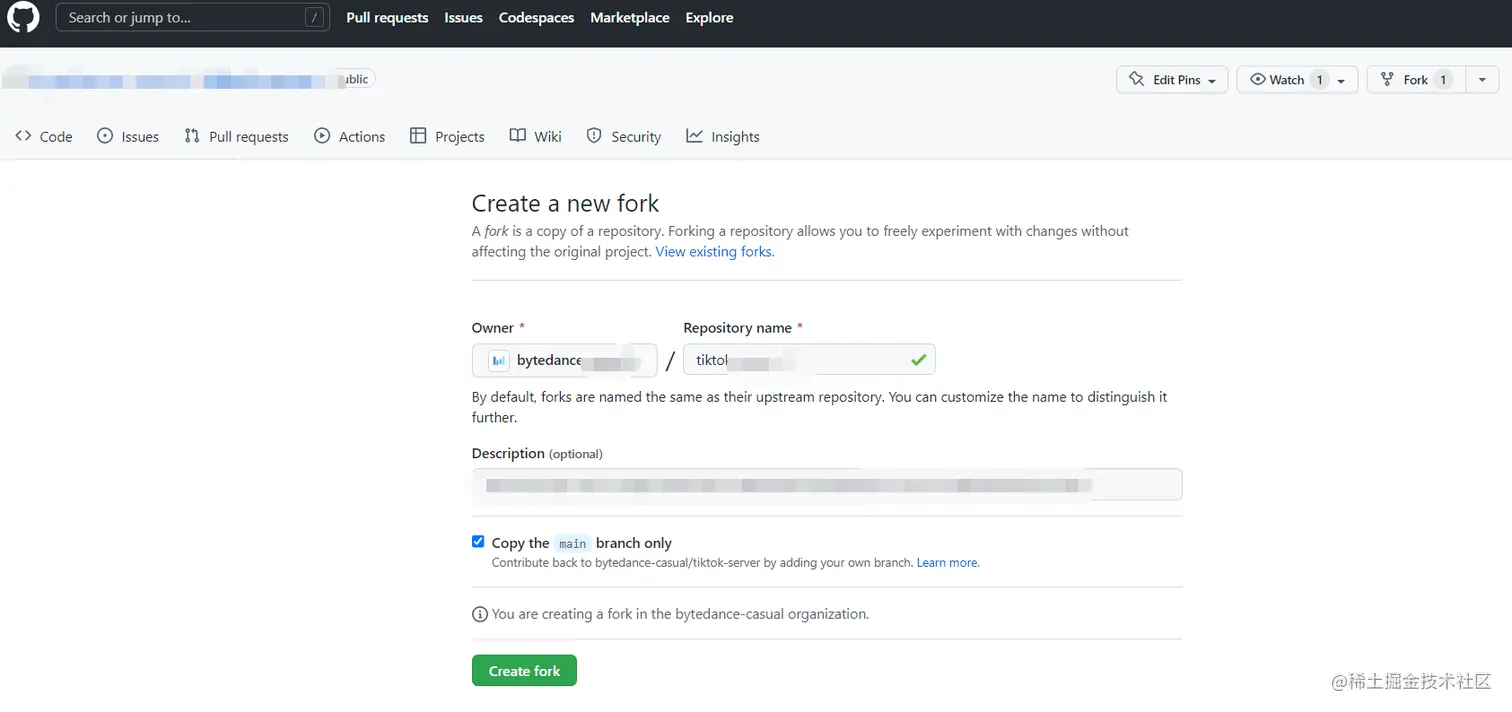The image size is (1512, 712).
Task: Open the Issues repository tab
Action: coord(128,137)
